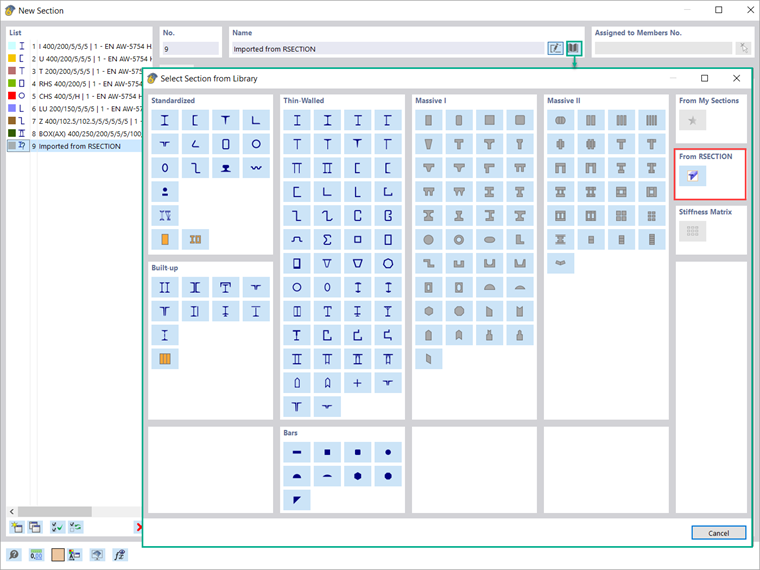Pick the Thin-Walled pi-shaped section icon
Viewport: 760px width, 570px height.
click(x=297, y=168)
